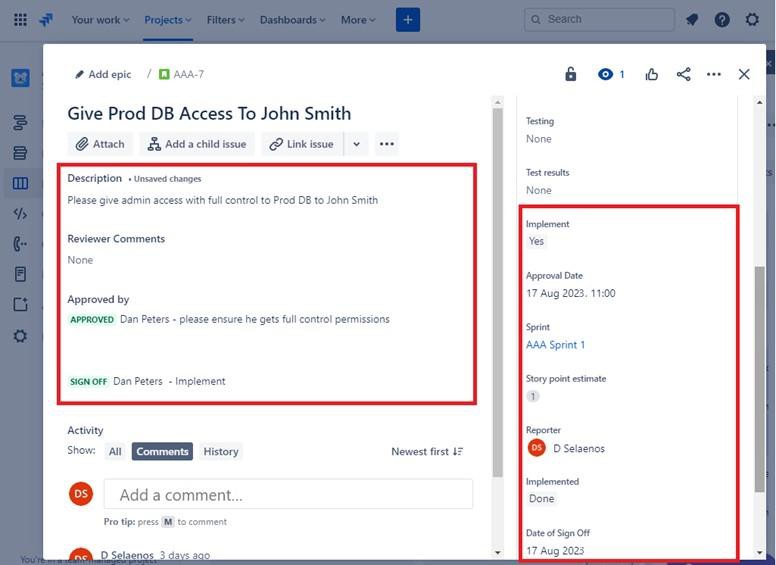The height and width of the screenshot is (565, 776).
Task: Click Approval Date value 17 Aug 2023, 11:00
Action: [x=571, y=293]
